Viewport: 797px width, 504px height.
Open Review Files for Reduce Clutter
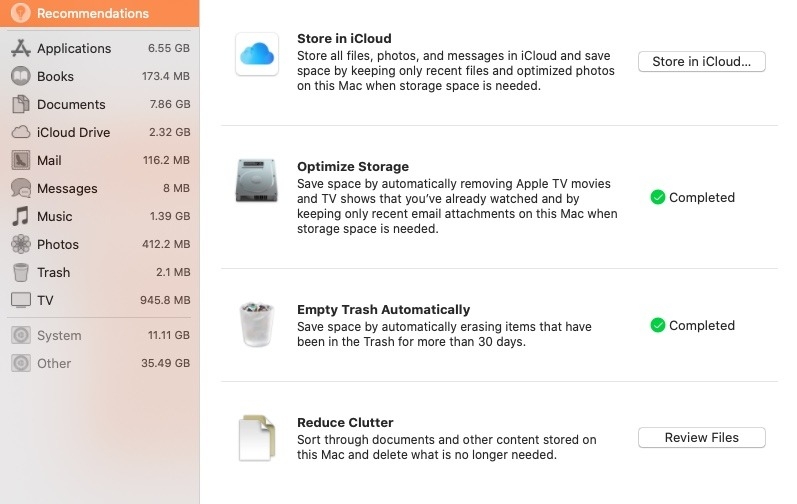(701, 437)
